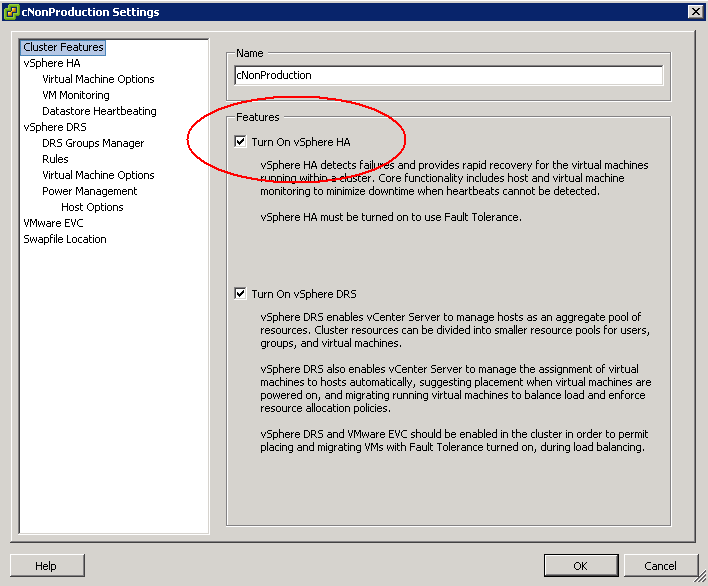
Task: Open the Rules page under vSphere DRS
Action: click(55, 159)
